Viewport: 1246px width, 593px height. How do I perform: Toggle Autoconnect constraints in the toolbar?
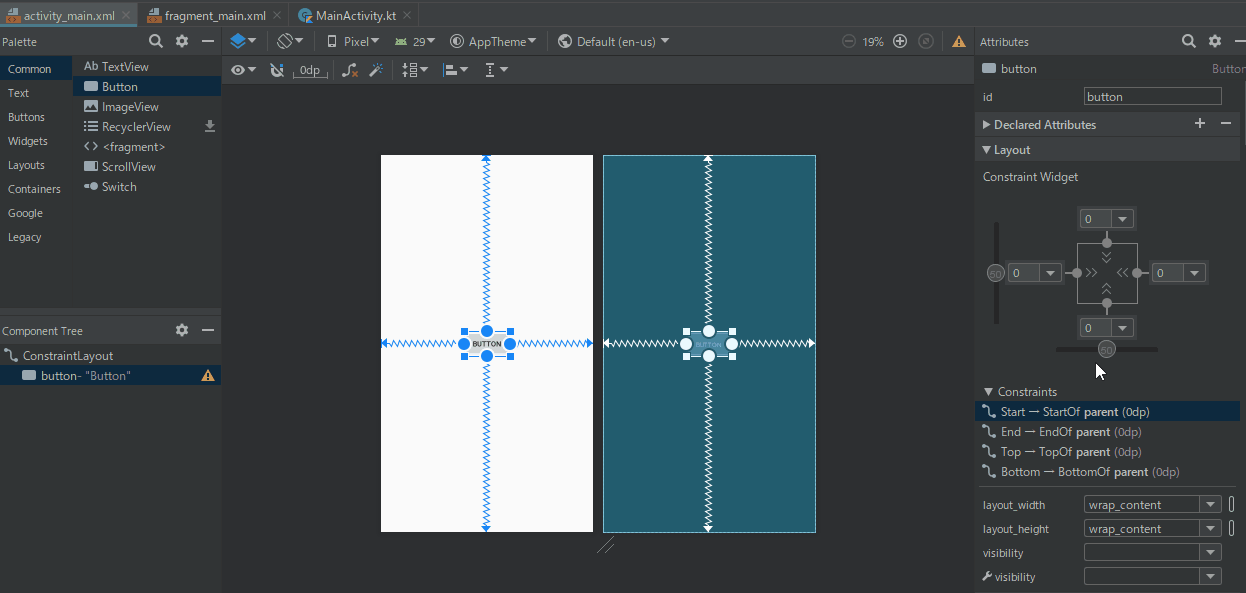tap(277, 70)
